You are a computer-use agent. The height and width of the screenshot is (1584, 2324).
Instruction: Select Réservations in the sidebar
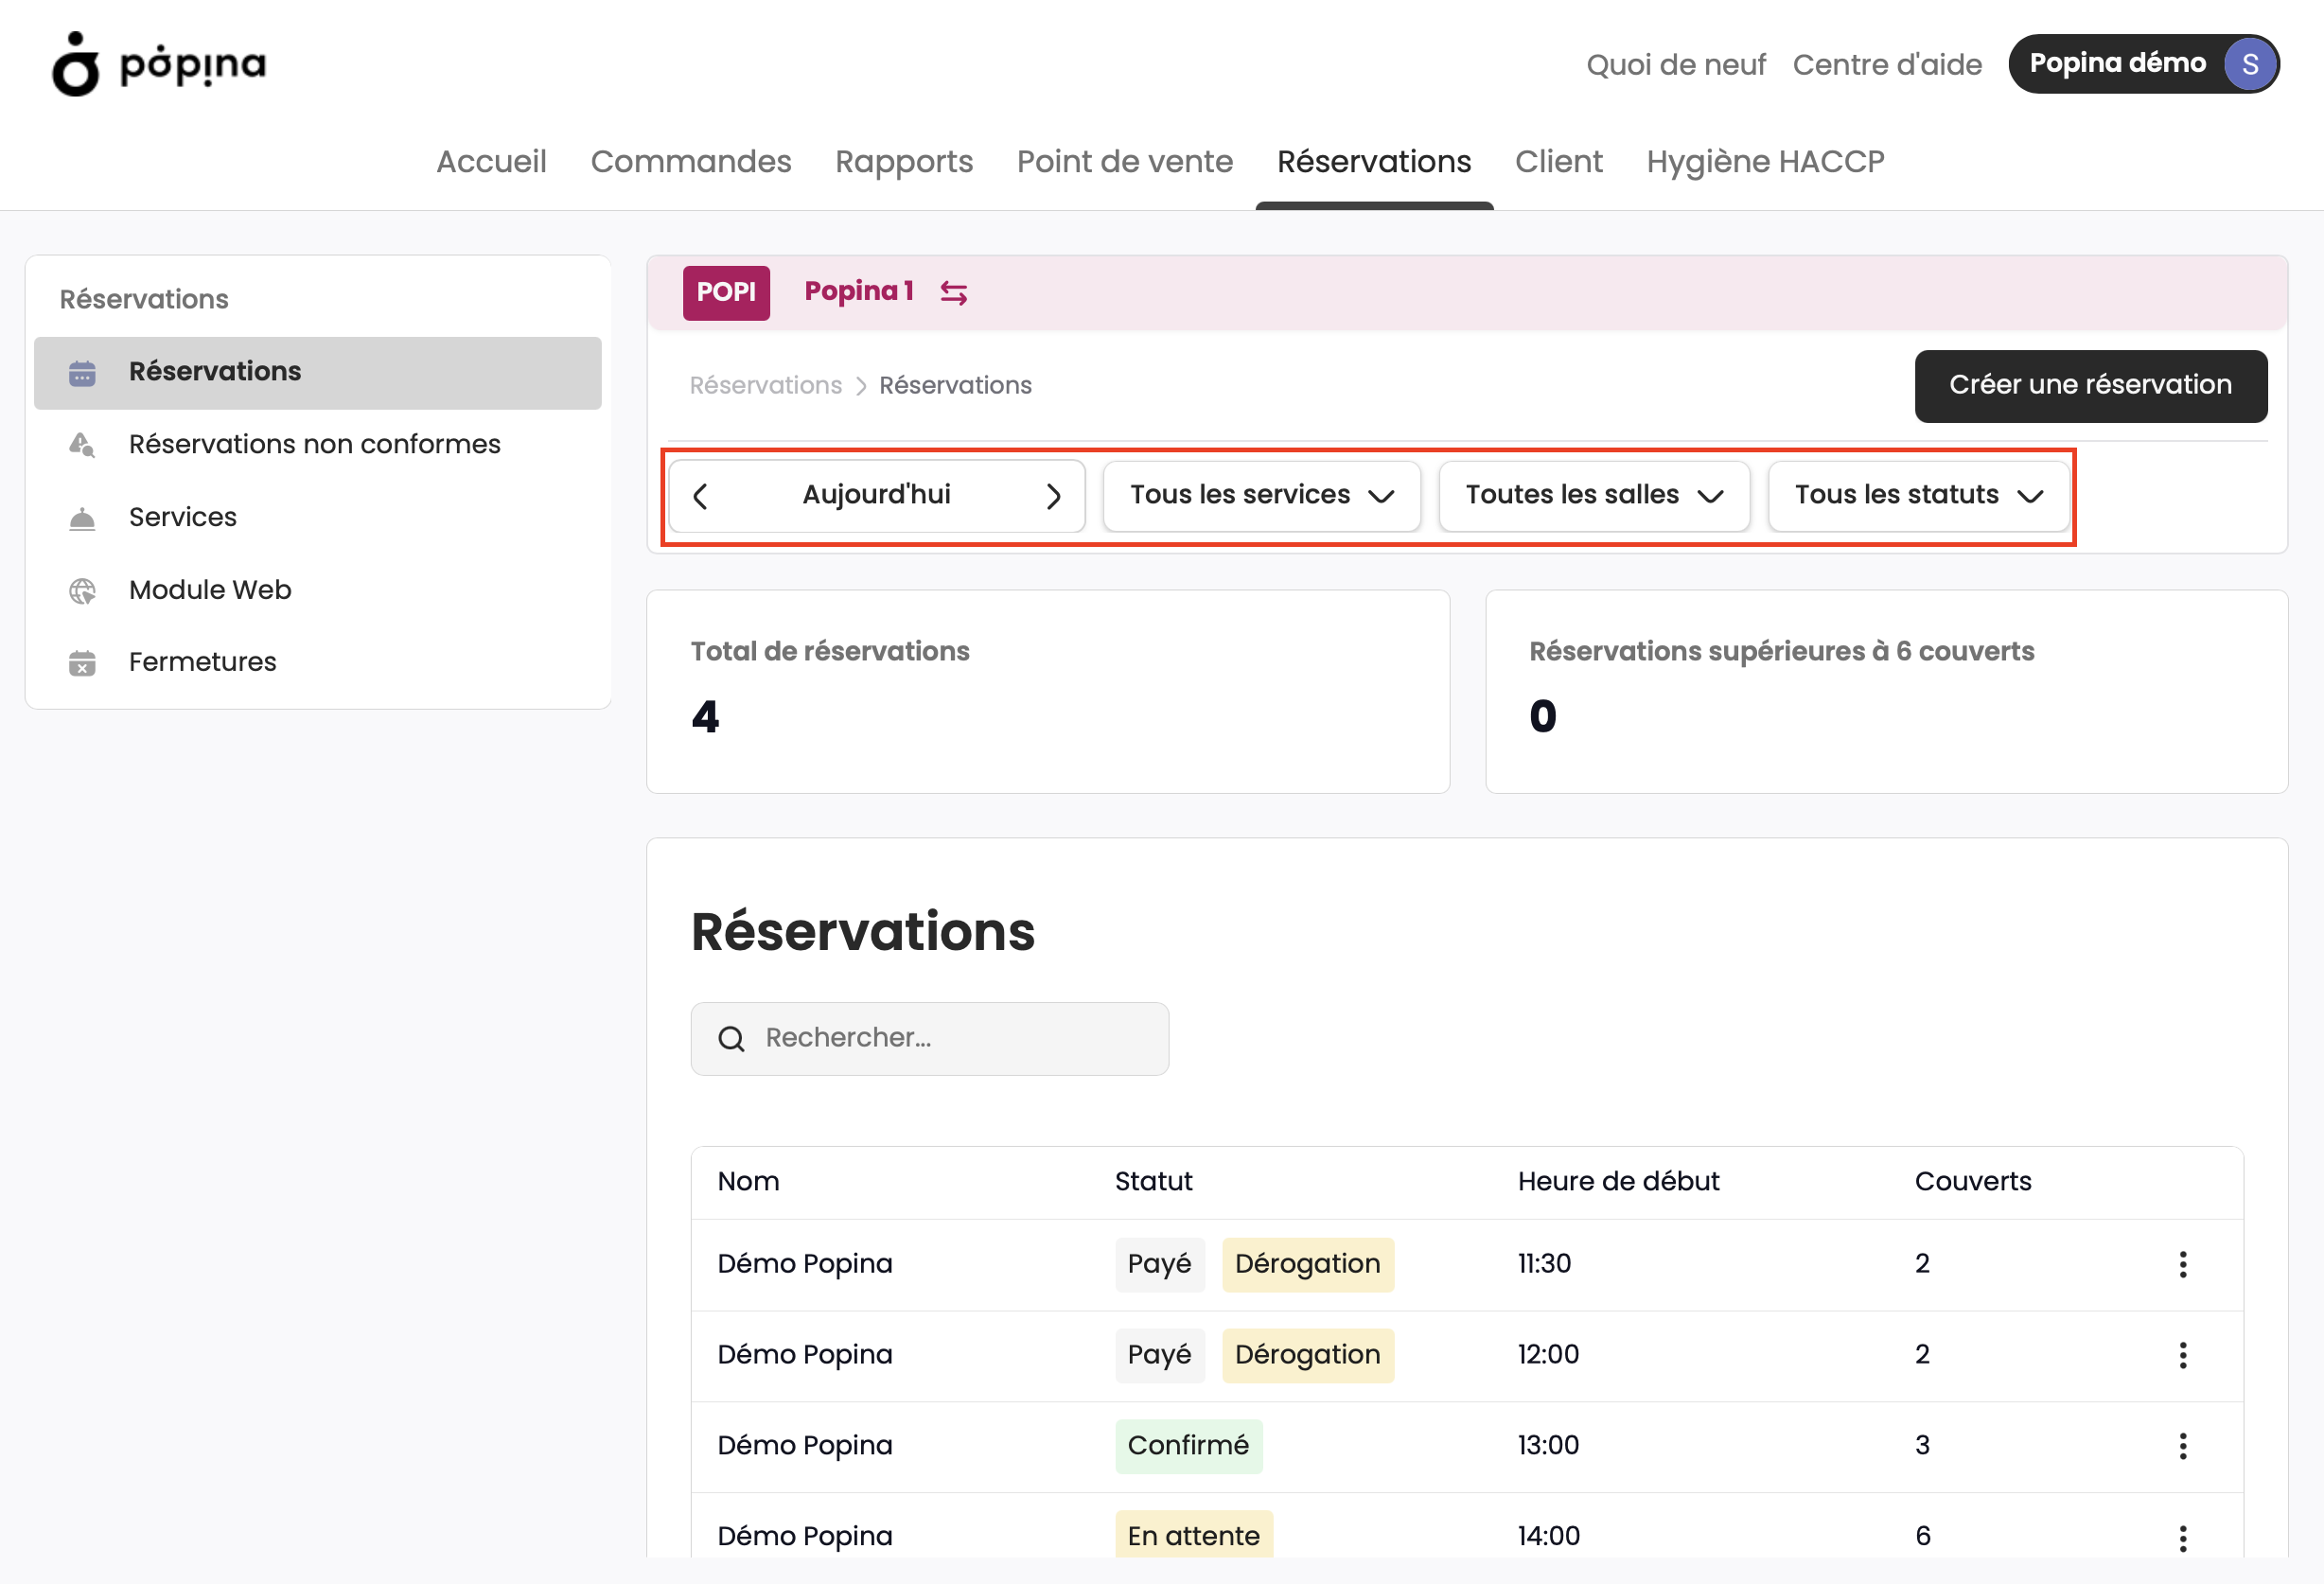(x=318, y=372)
